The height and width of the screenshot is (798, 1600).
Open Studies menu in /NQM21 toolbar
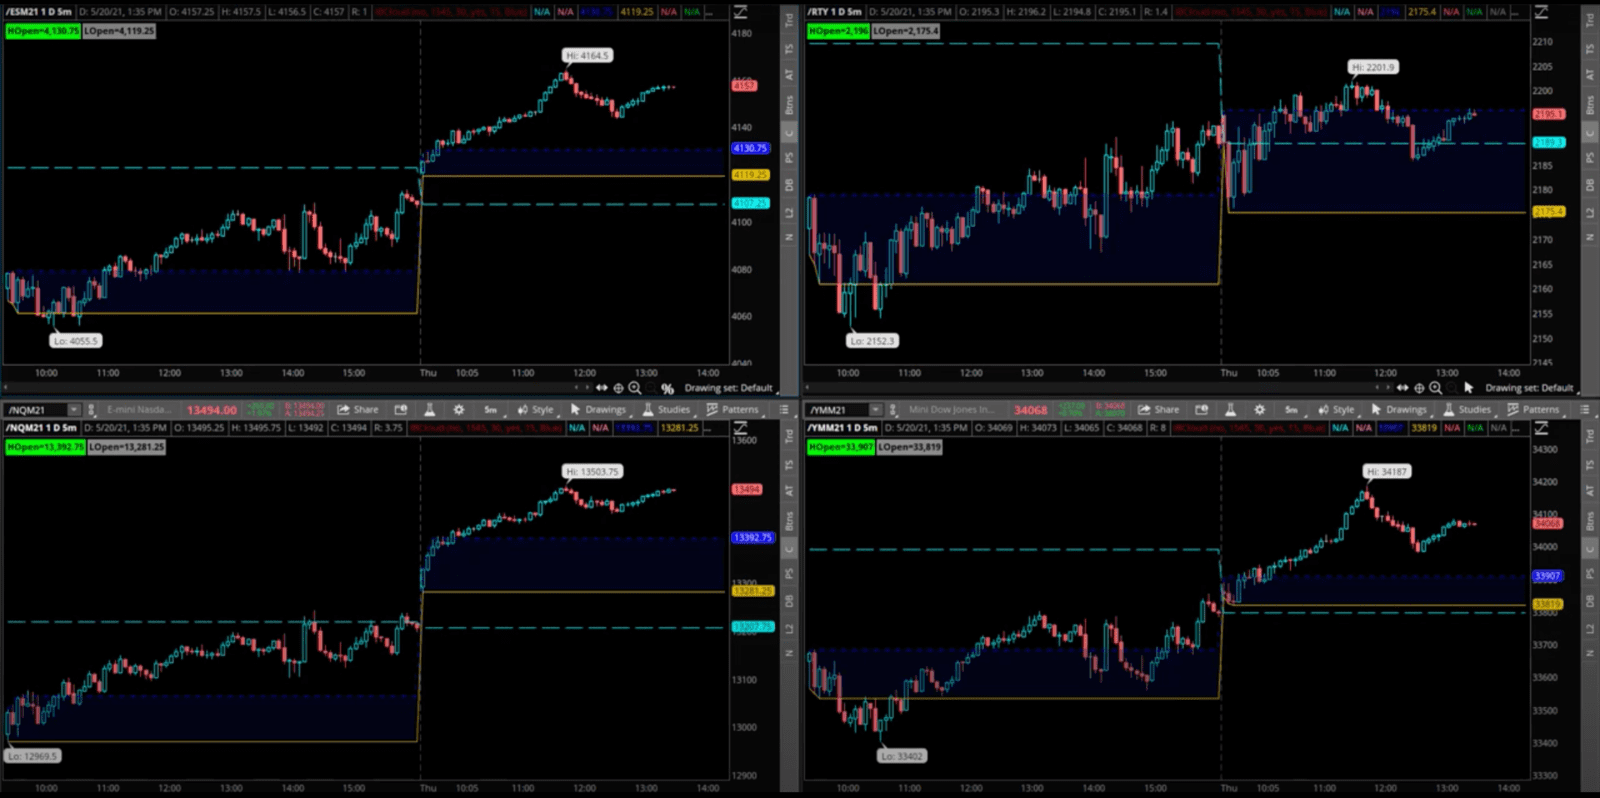click(x=667, y=410)
